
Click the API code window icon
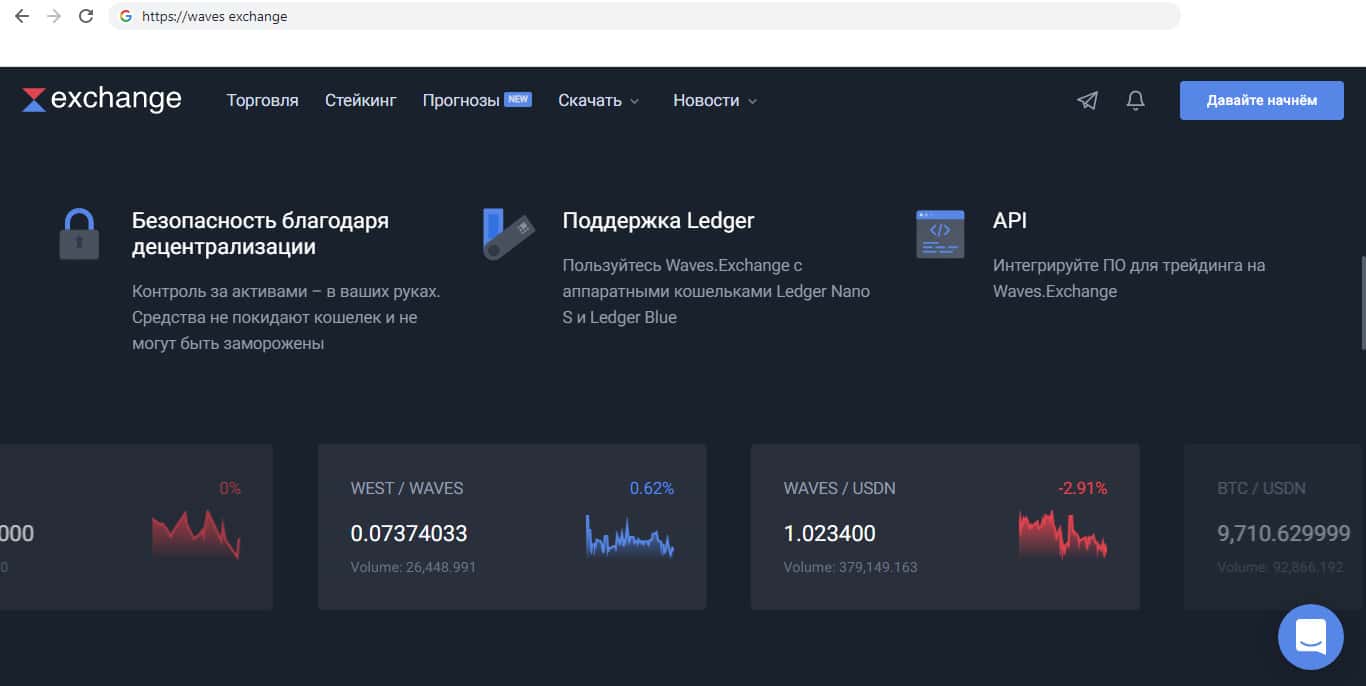click(x=940, y=234)
